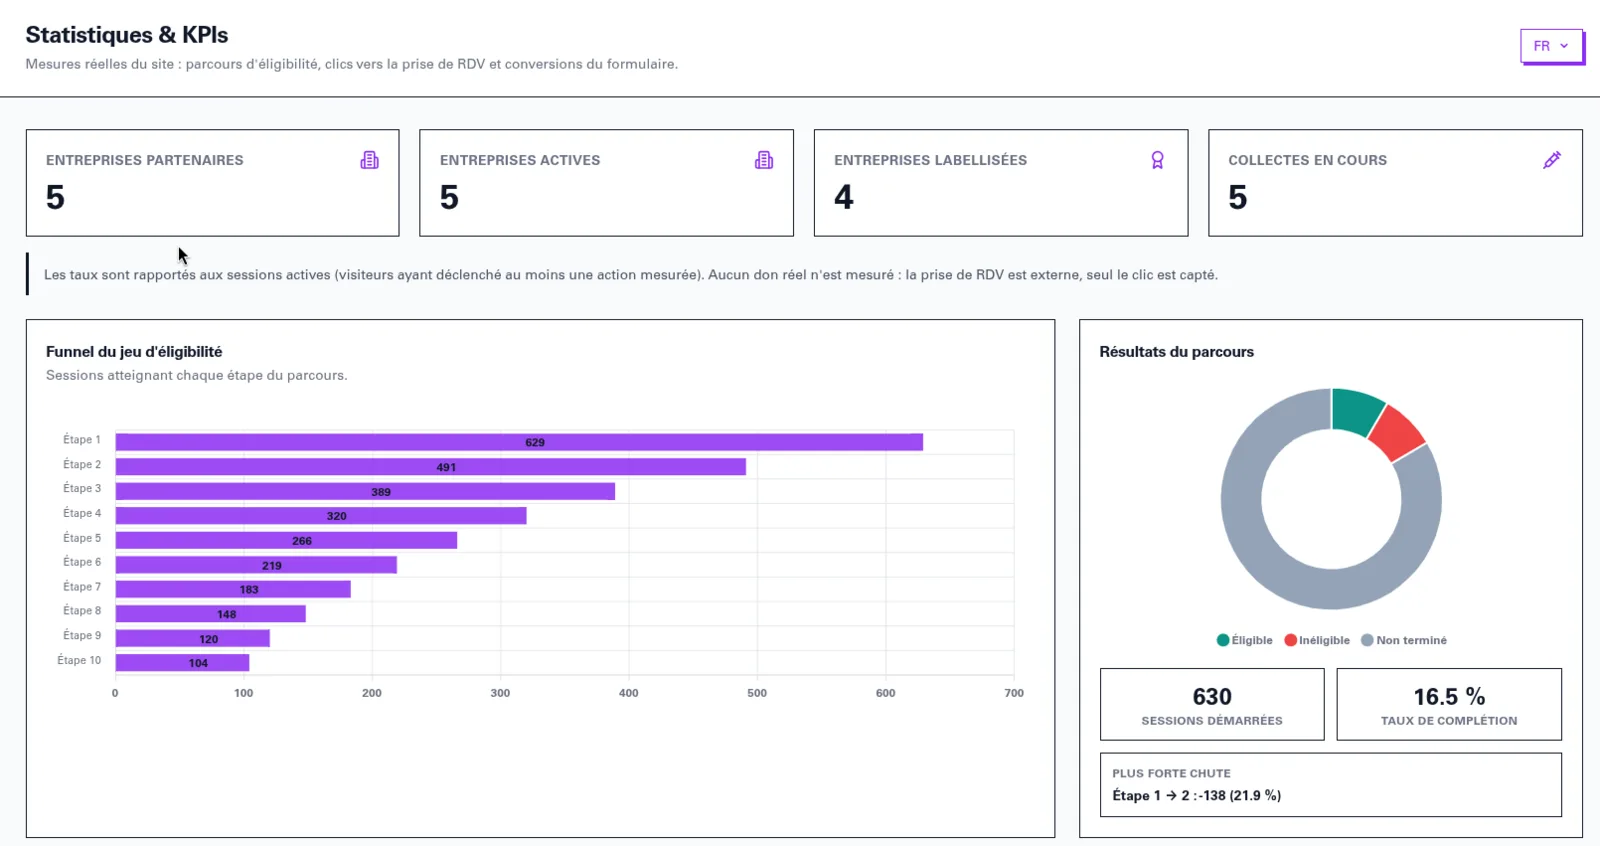The width and height of the screenshot is (1600, 846).
Task: Click the SESSIONS DÉMARRÉES label
Action: [x=1212, y=721]
